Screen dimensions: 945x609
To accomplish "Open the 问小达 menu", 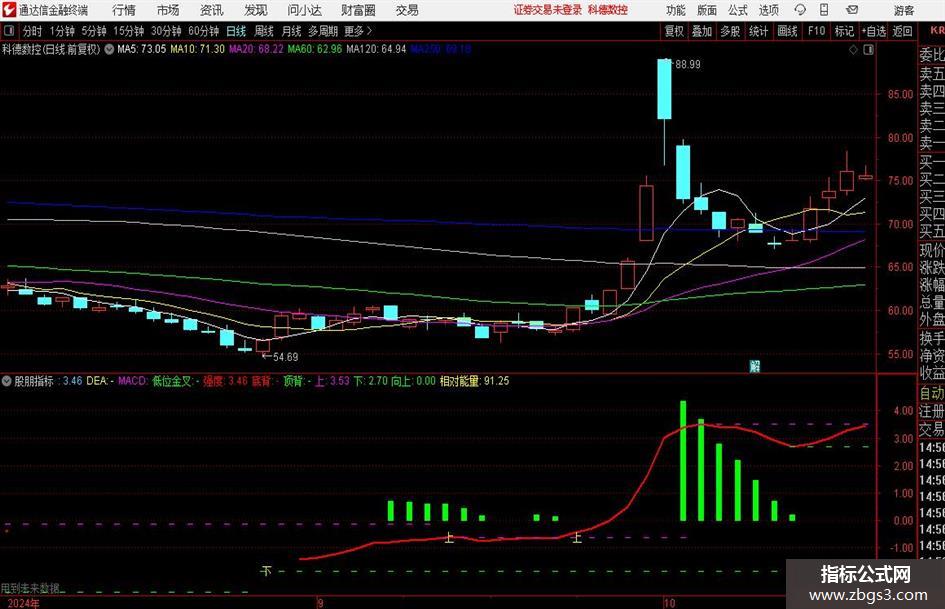I will click(x=304, y=10).
